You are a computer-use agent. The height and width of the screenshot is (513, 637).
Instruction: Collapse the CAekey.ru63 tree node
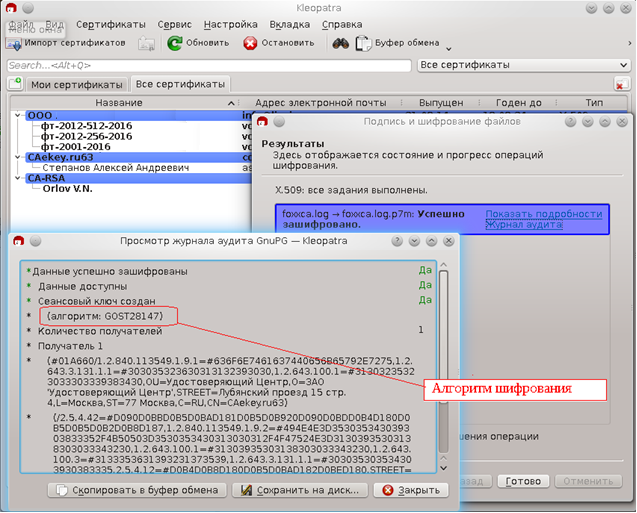pyautogui.click(x=17, y=157)
